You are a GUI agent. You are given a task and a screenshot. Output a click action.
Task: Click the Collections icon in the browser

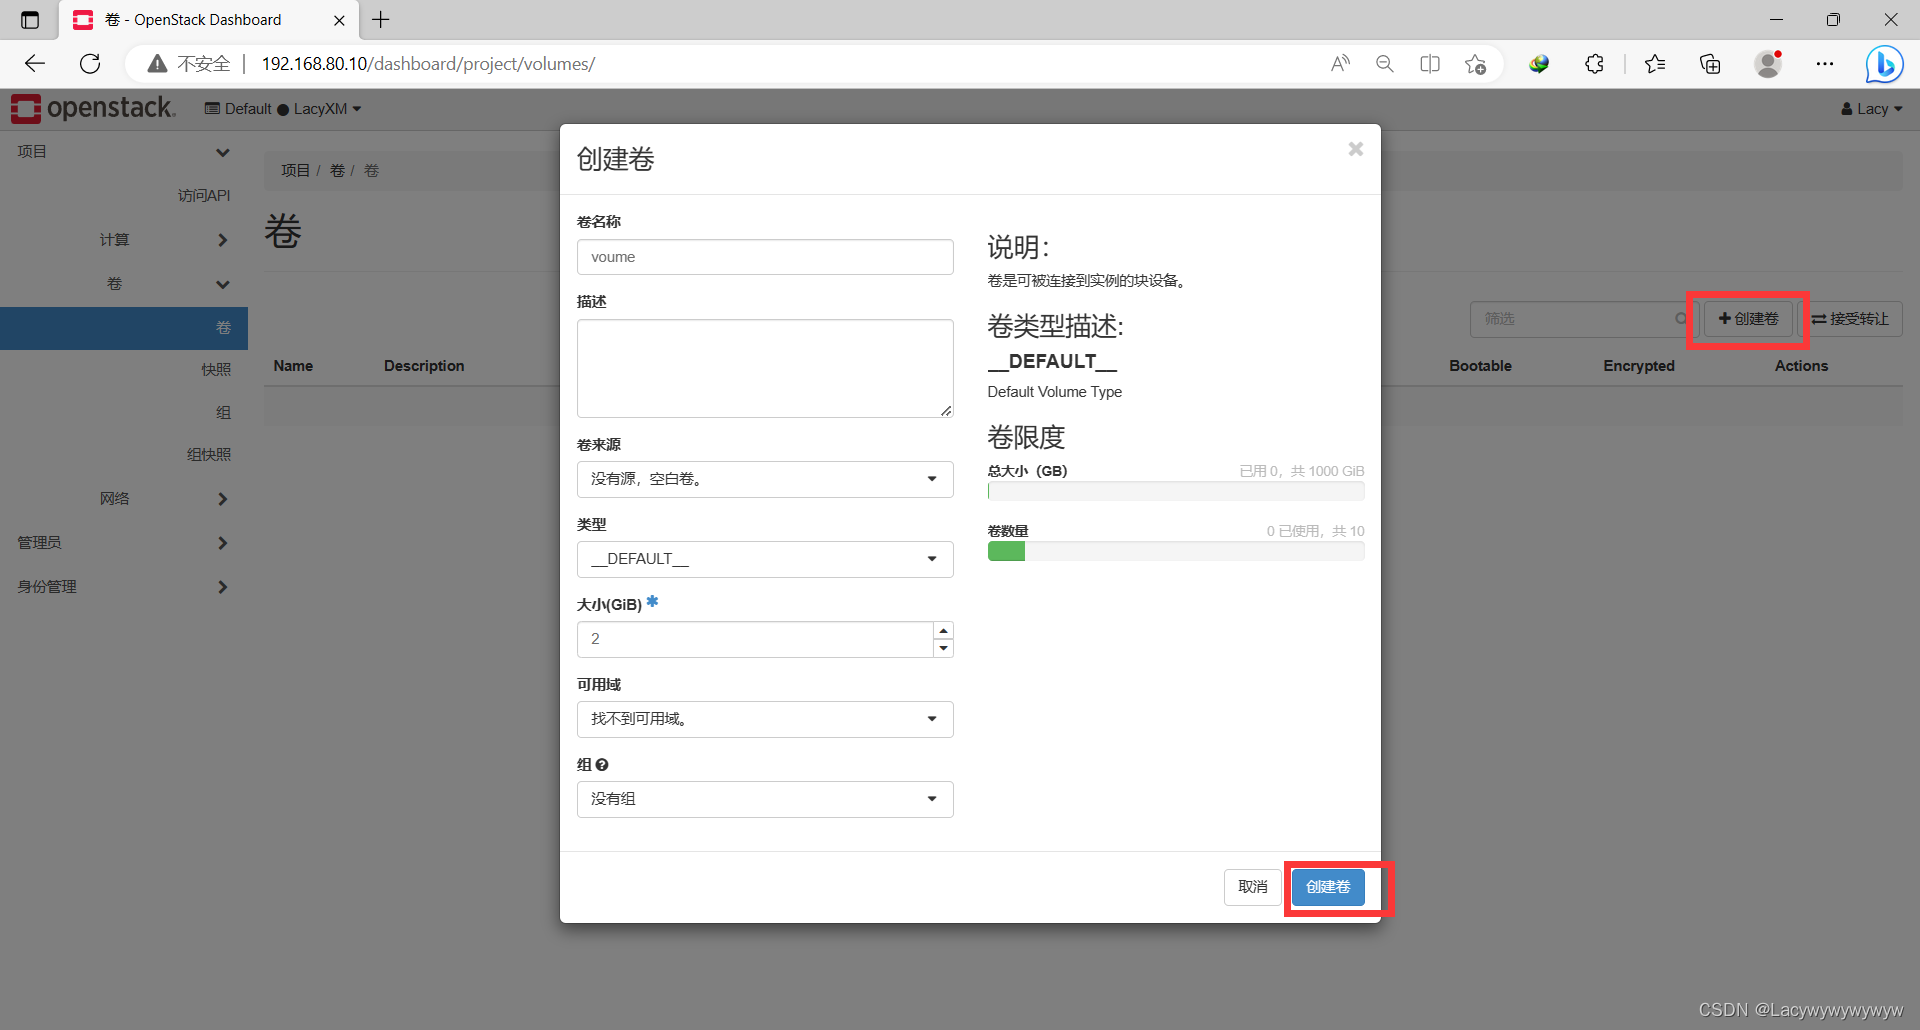click(x=1710, y=63)
